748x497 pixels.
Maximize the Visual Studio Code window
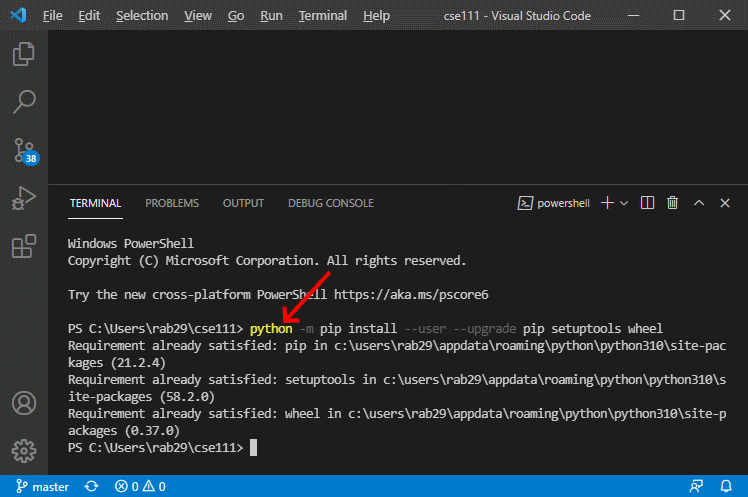coord(679,15)
